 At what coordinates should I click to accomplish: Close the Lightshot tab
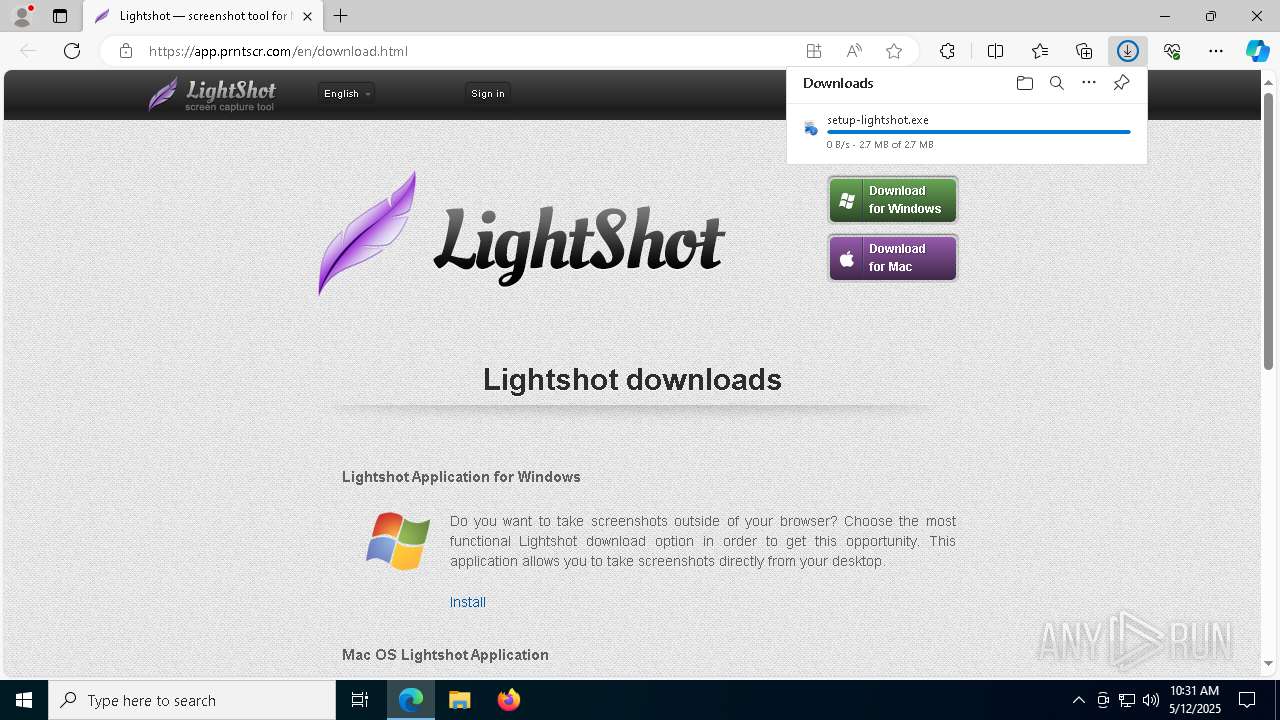click(x=308, y=16)
